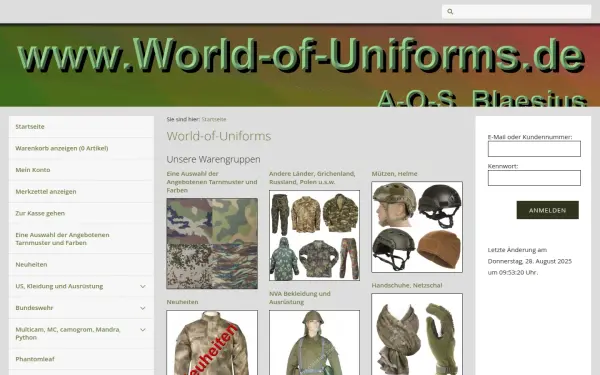Open the World-of-Uniforms.de banner
The height and width of the screenshot is (375, 600).
tap(300, 65)
